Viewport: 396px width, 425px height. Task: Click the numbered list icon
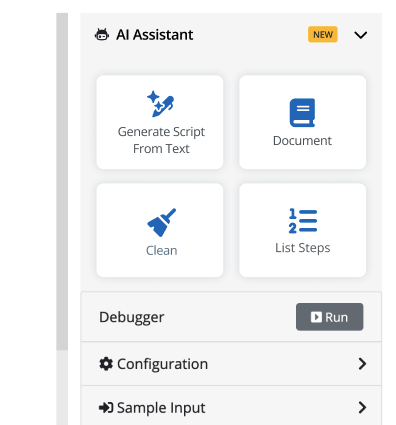click(303, 221)
